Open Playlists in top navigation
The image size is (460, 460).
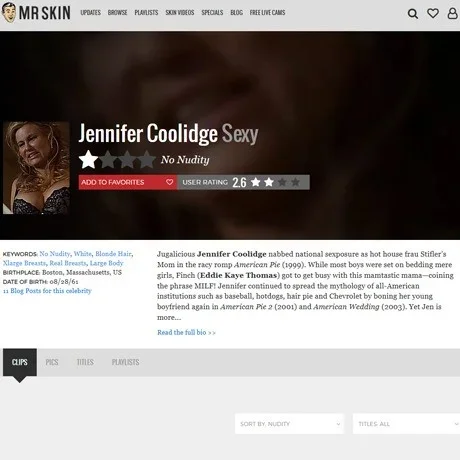coord(146,13)
